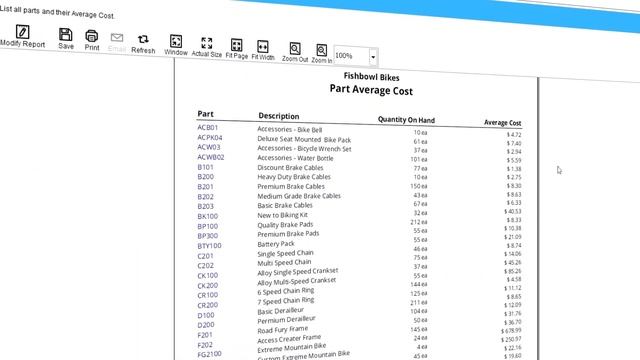
Task: Open part link ACWB02
Action: (x=211, y=157)
